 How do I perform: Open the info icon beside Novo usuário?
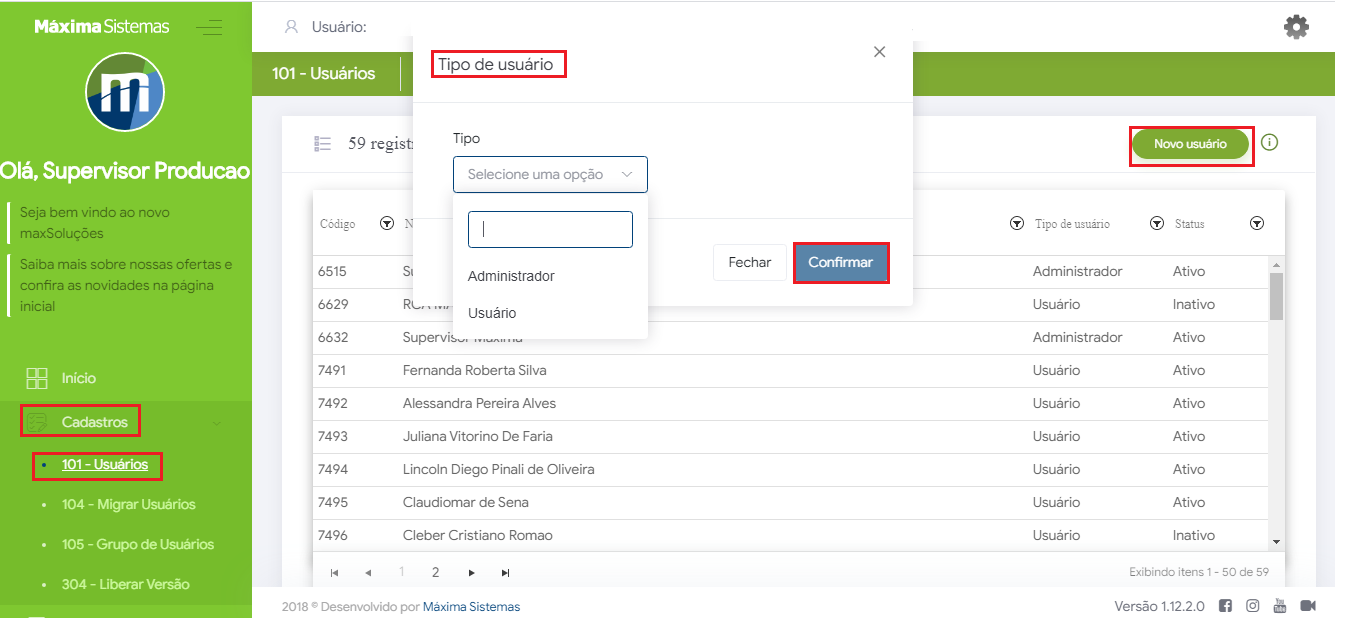coord(1270,143)
